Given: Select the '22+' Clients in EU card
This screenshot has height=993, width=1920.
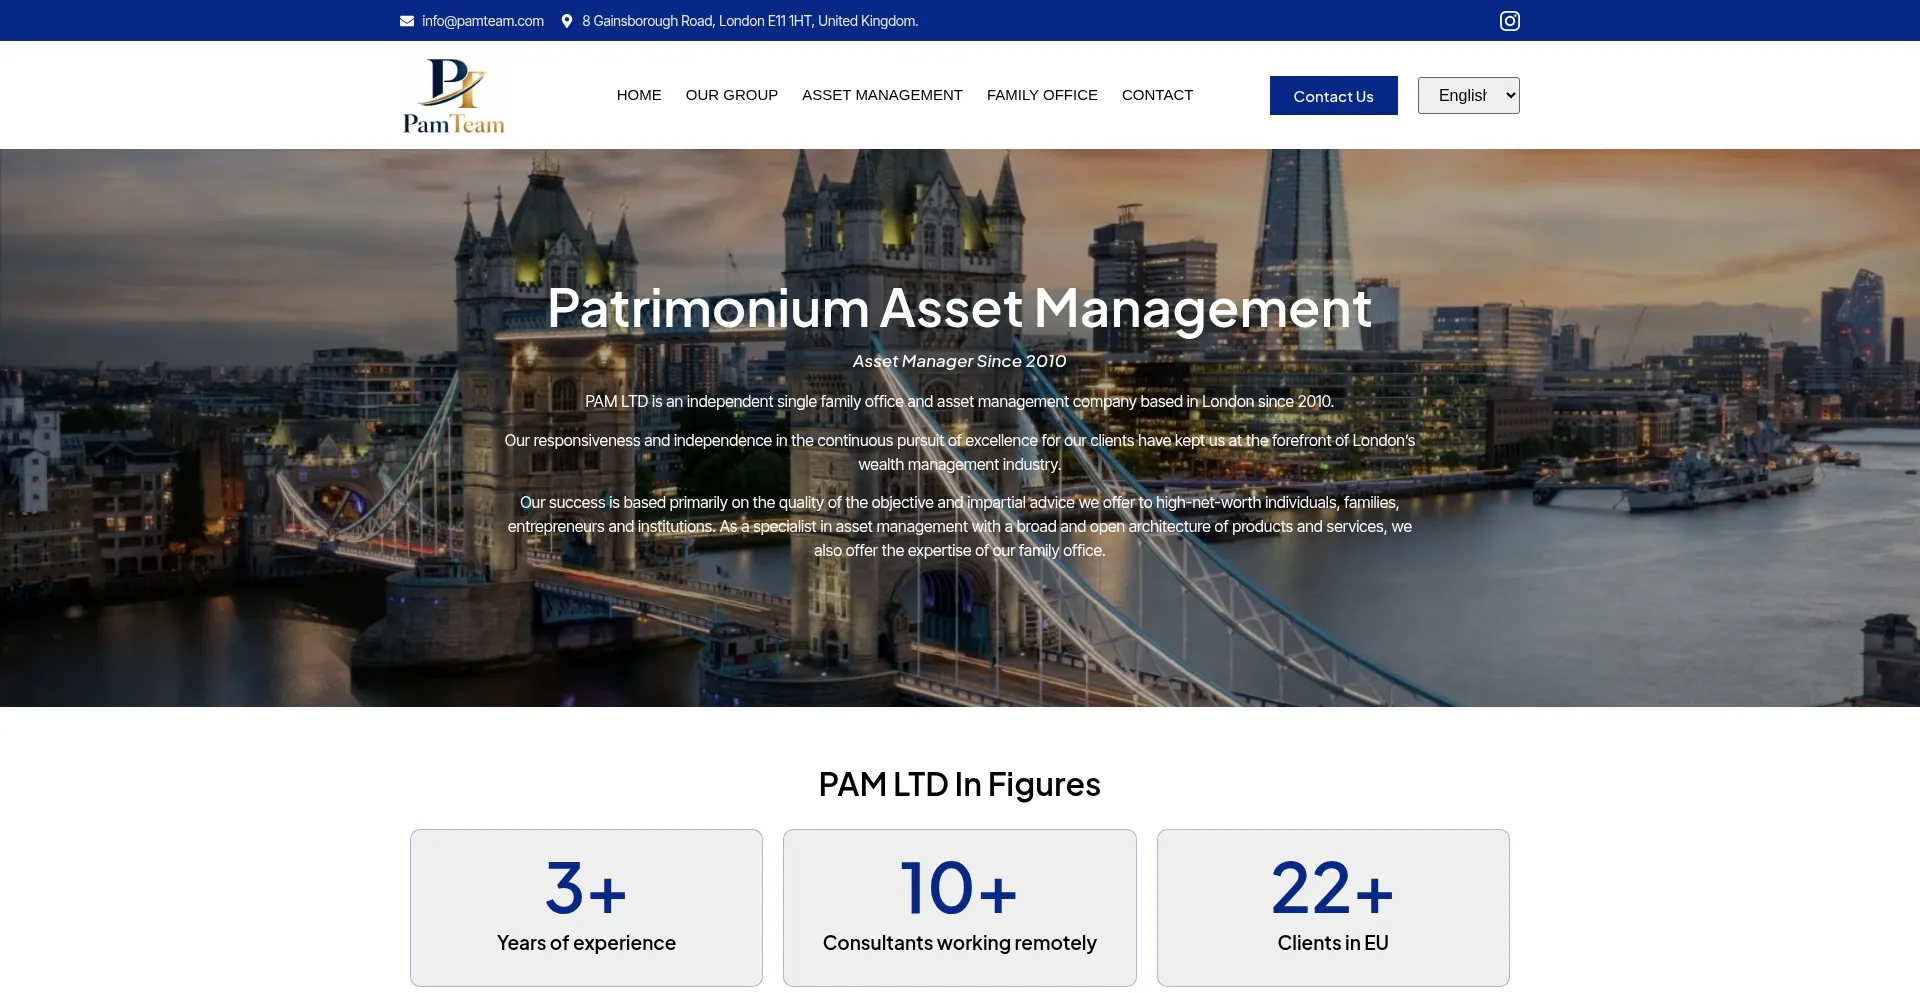Looking at the screenshot, I should pos(1333,908).
